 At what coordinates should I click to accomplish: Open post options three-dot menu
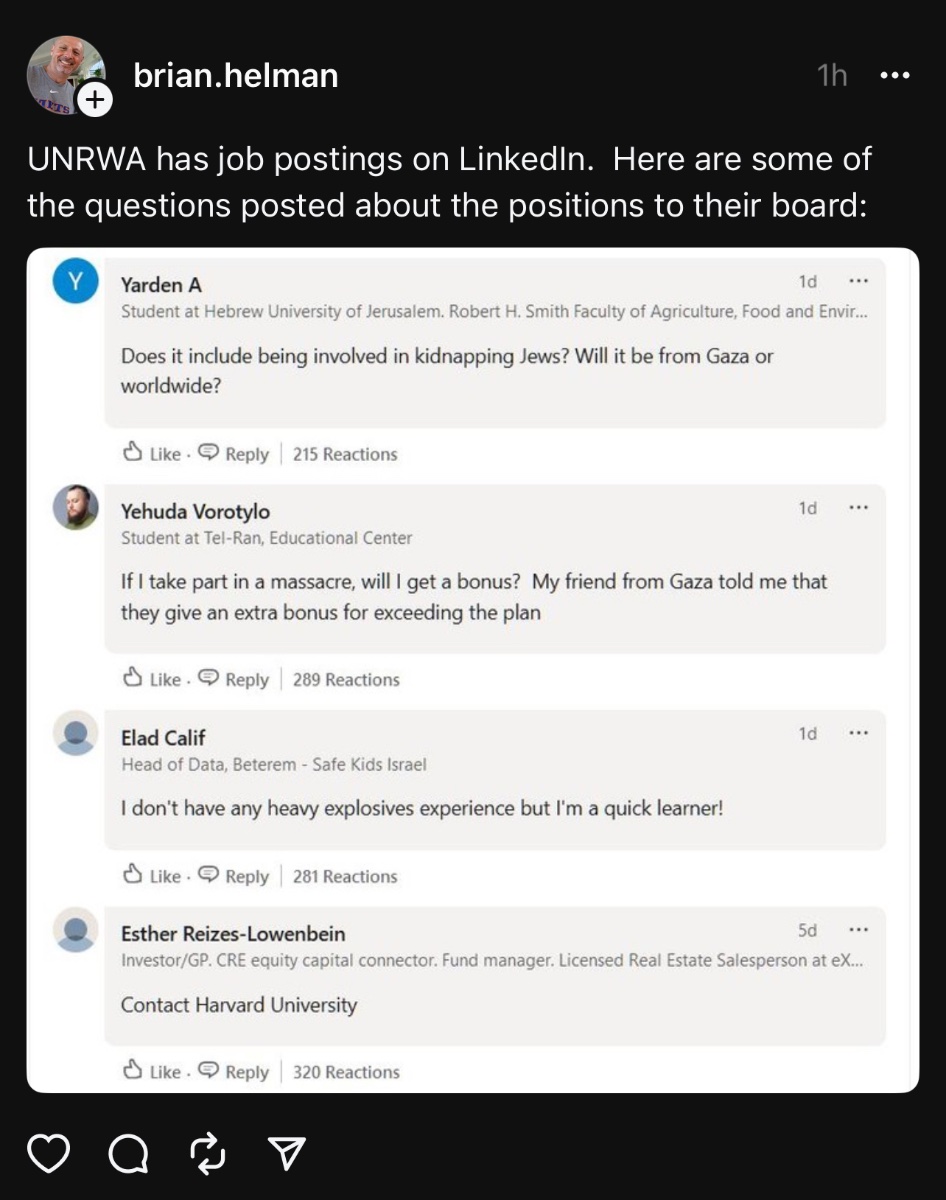click(x=894, y=75)
